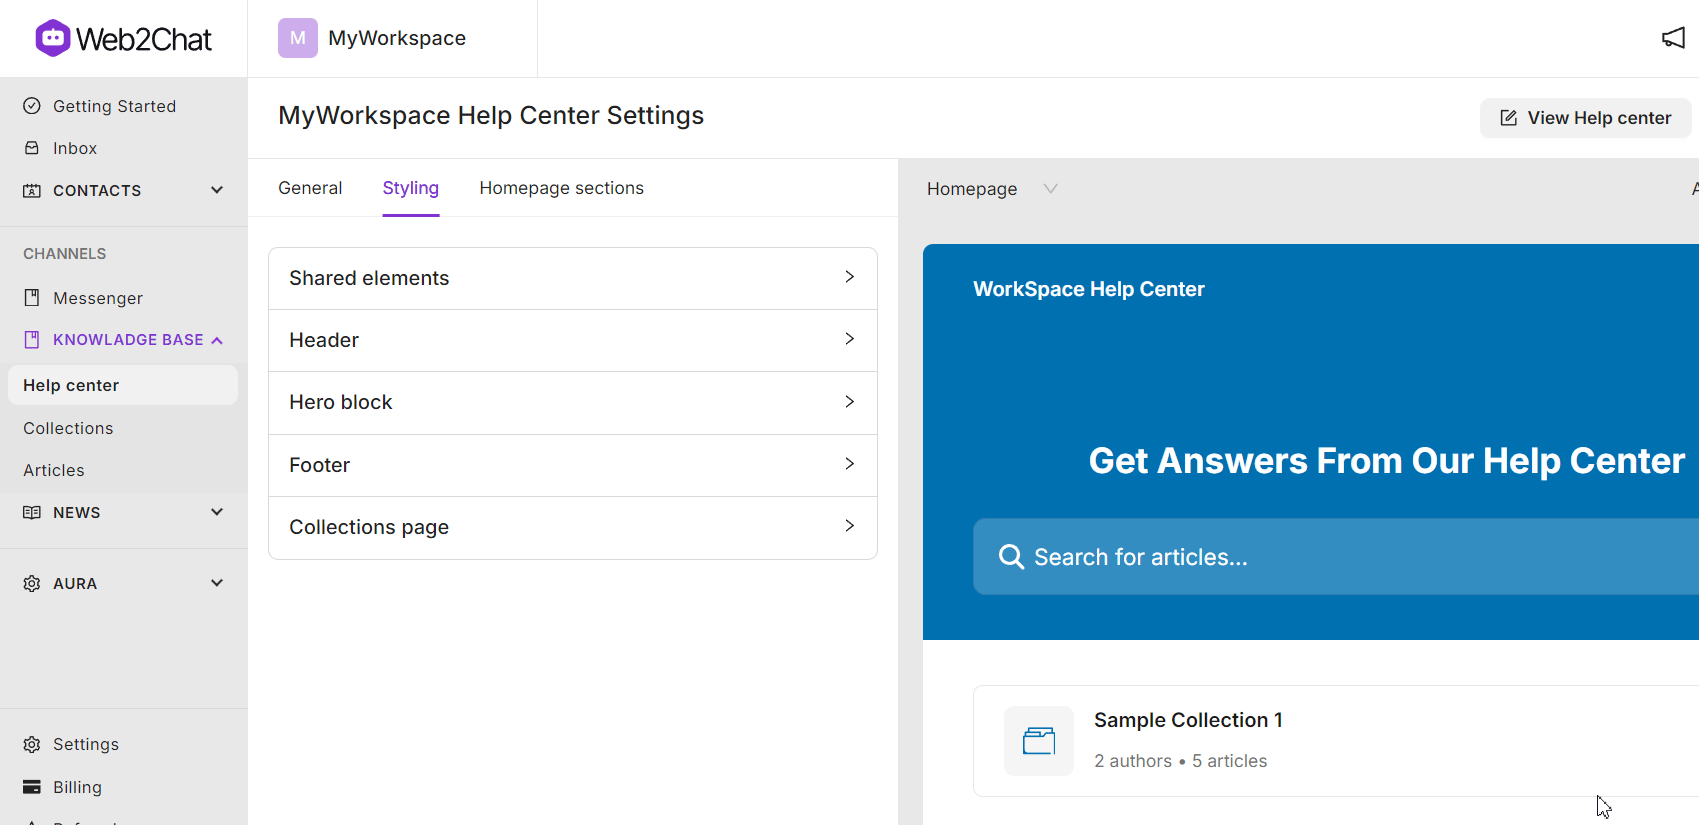Expand the CONTACTS section chevron
1699x825 pixels.
click(217, 190)
